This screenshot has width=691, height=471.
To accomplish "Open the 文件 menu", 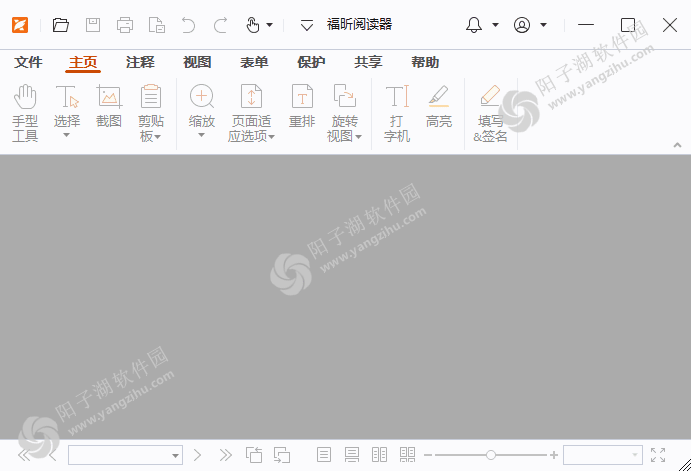I will (x=28, y=62).
